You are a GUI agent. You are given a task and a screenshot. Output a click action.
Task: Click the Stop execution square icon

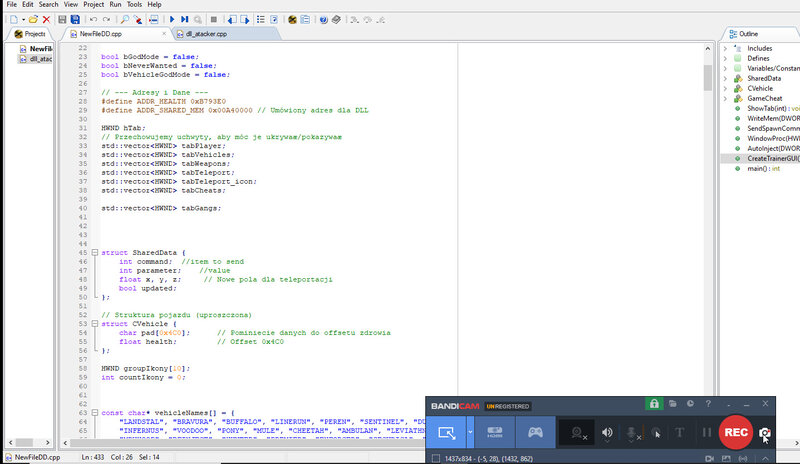pos(214,19)
